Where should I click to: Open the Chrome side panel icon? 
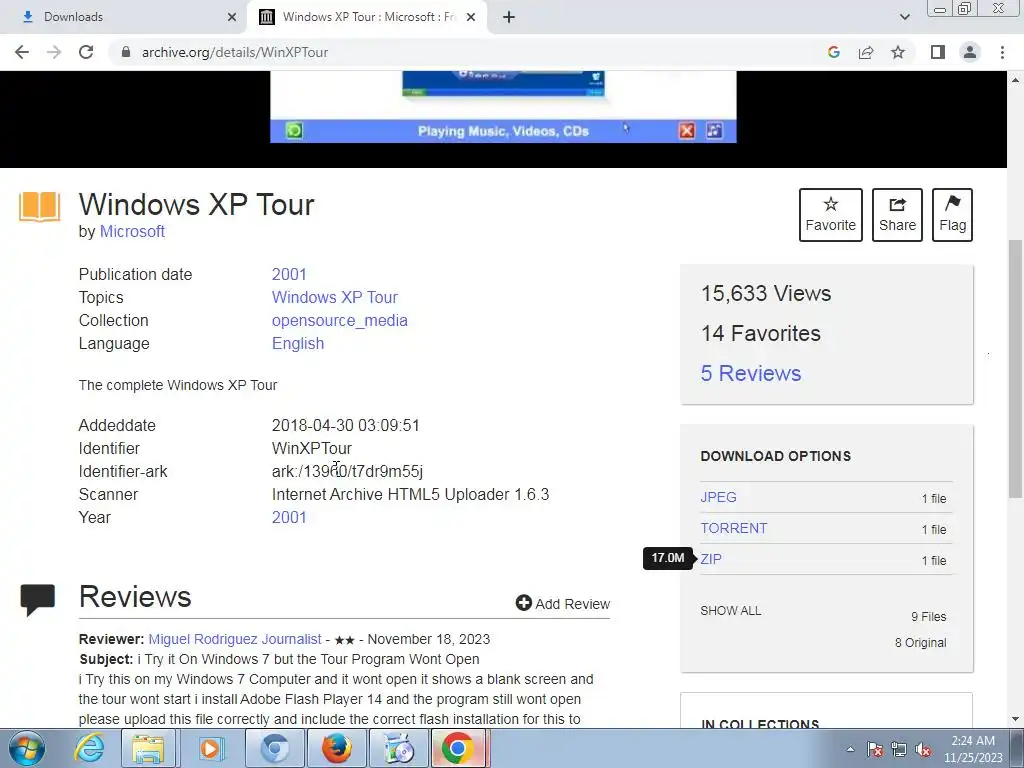938,52
